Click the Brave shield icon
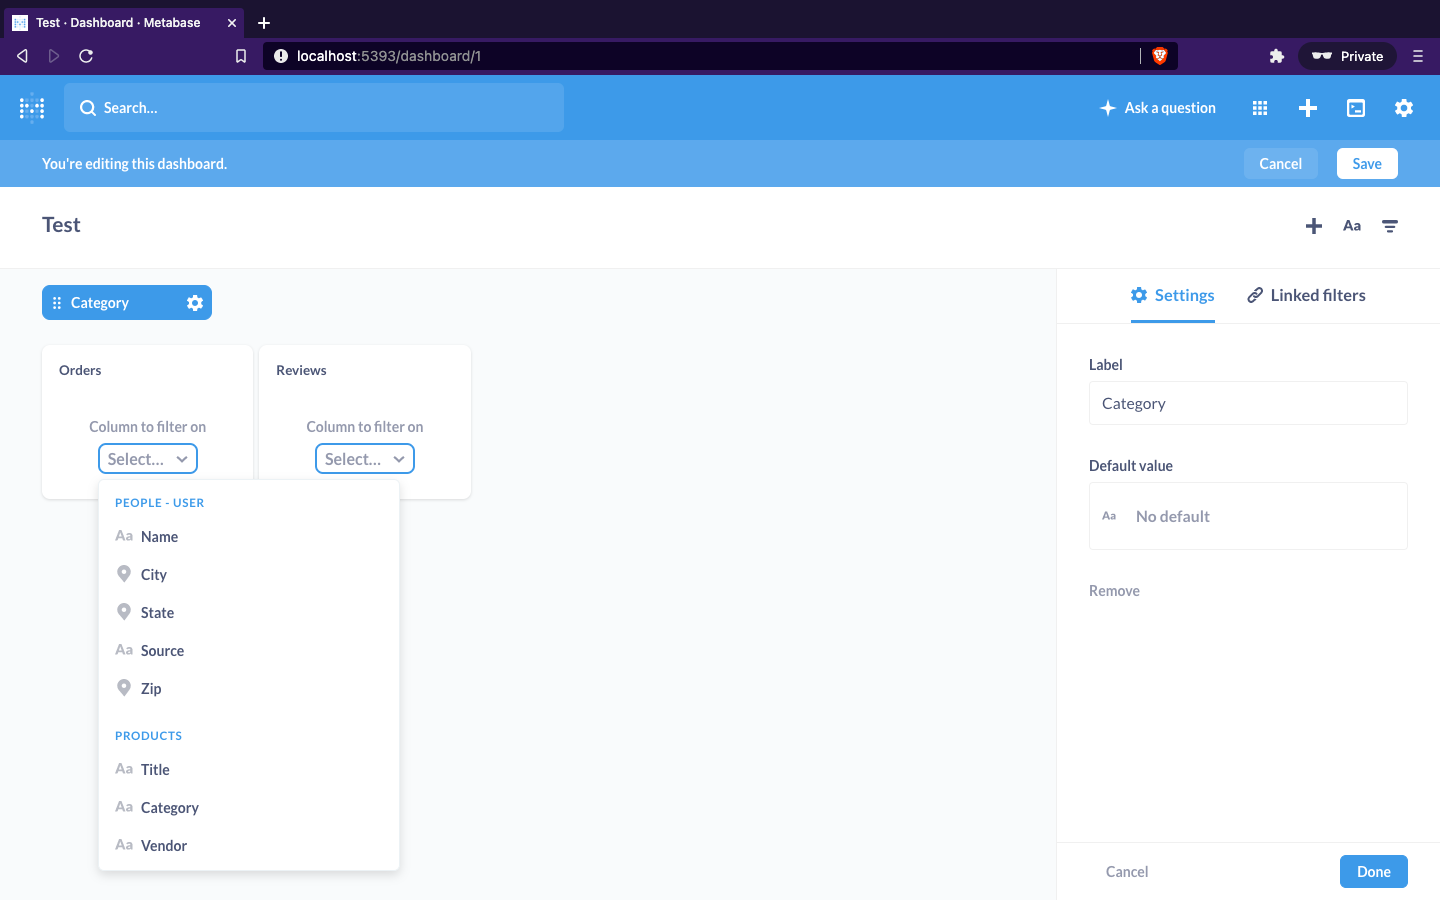This screenshot has width=1440, height=900. [x=1160, y=56]
